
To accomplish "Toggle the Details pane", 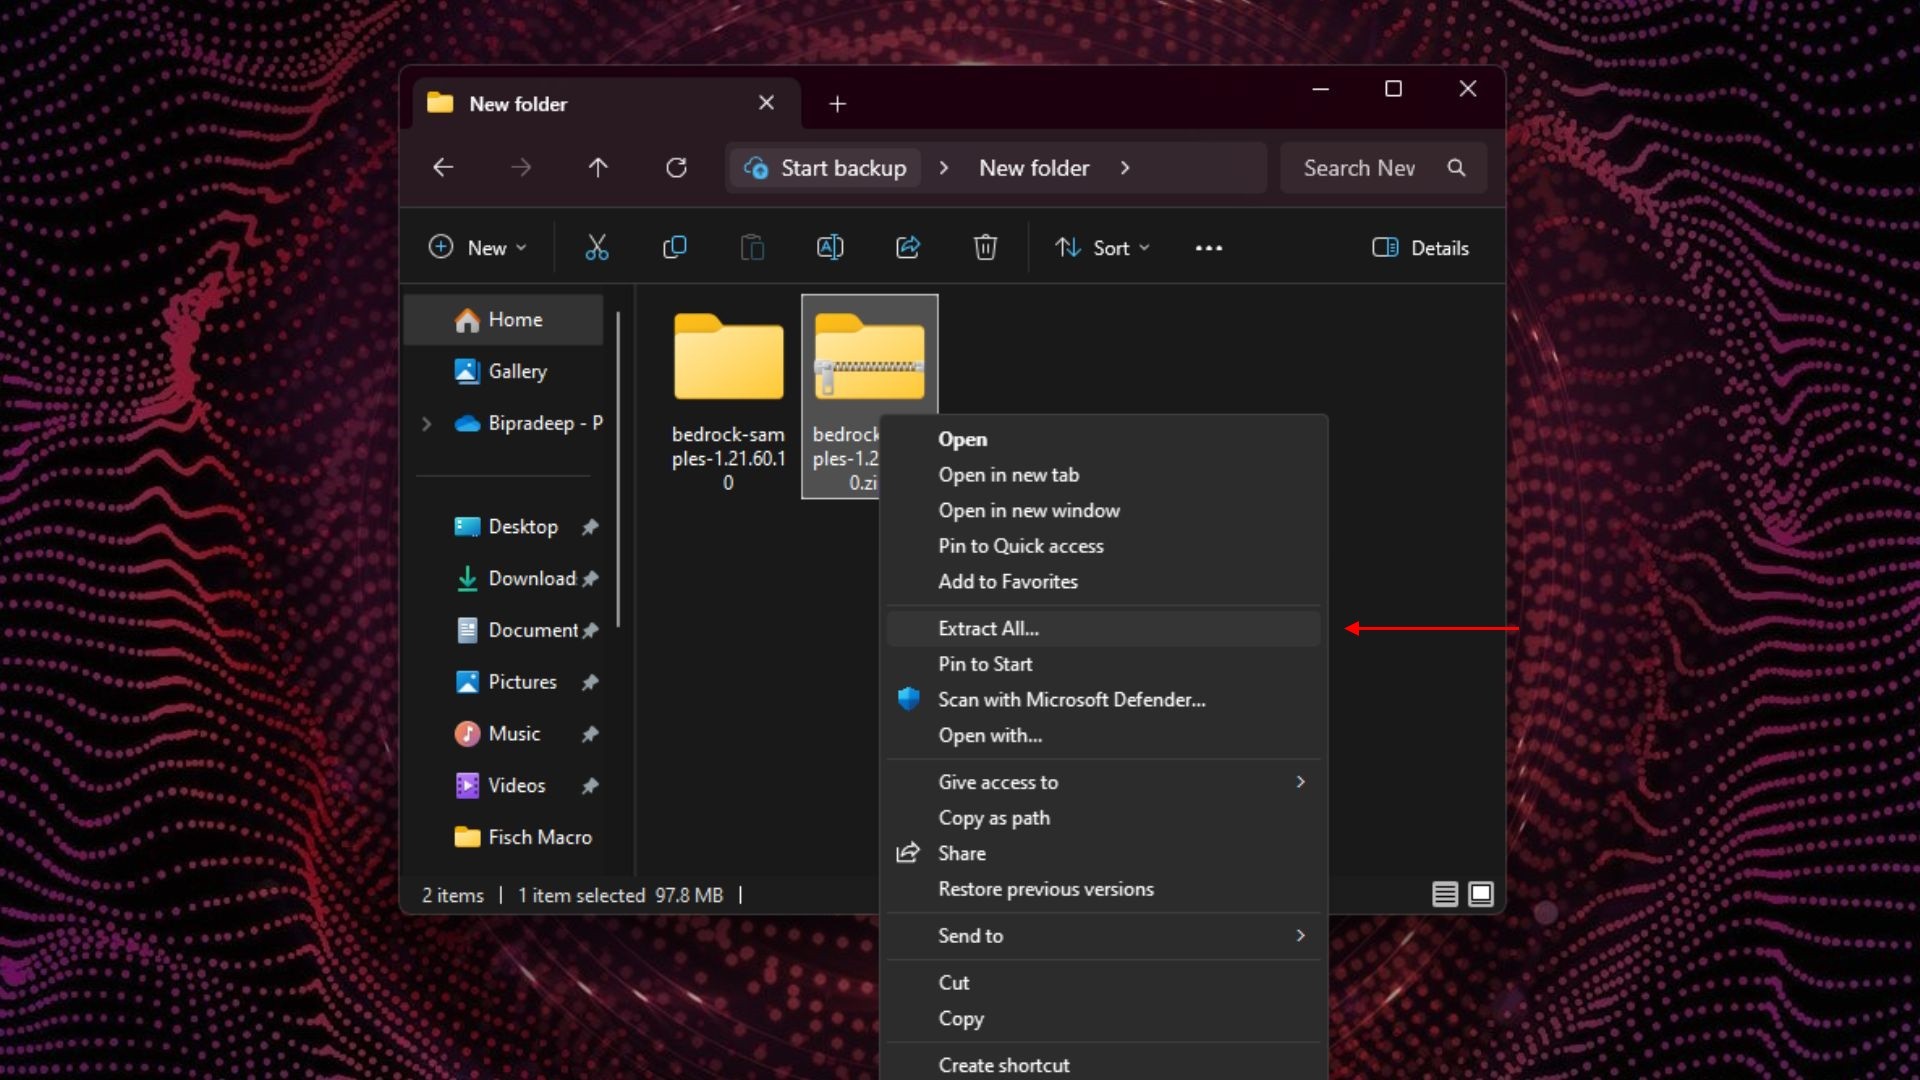I will tap(1420, 248).
